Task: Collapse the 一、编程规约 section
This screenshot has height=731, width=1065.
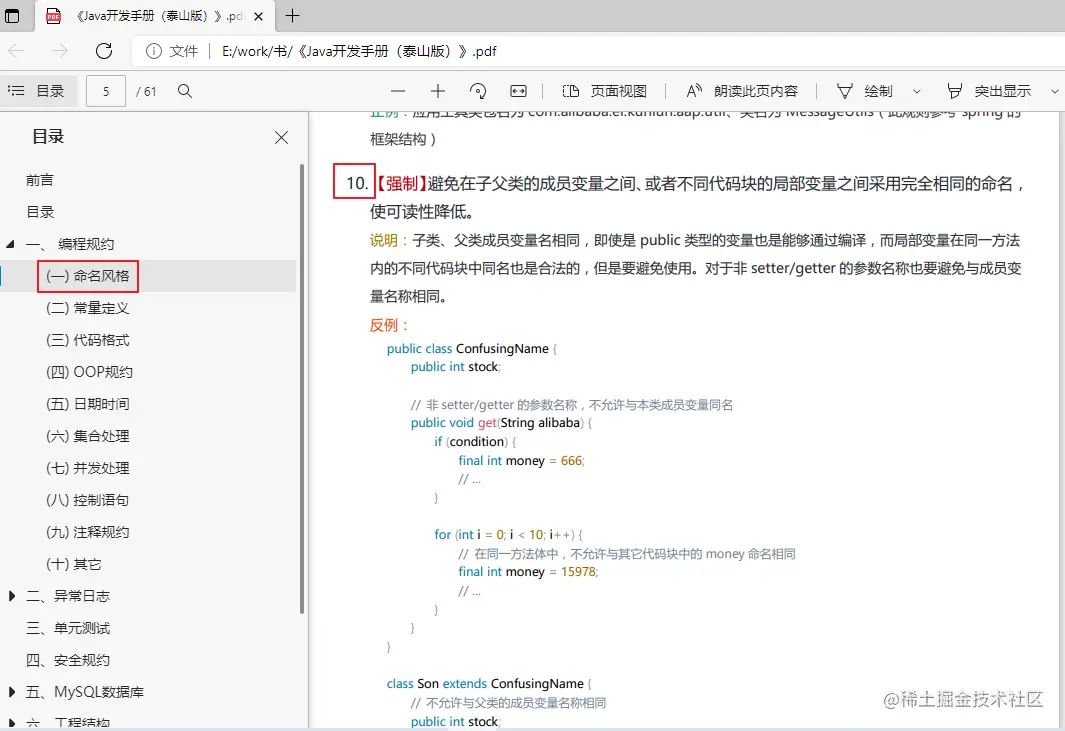Action: (10, 243)
